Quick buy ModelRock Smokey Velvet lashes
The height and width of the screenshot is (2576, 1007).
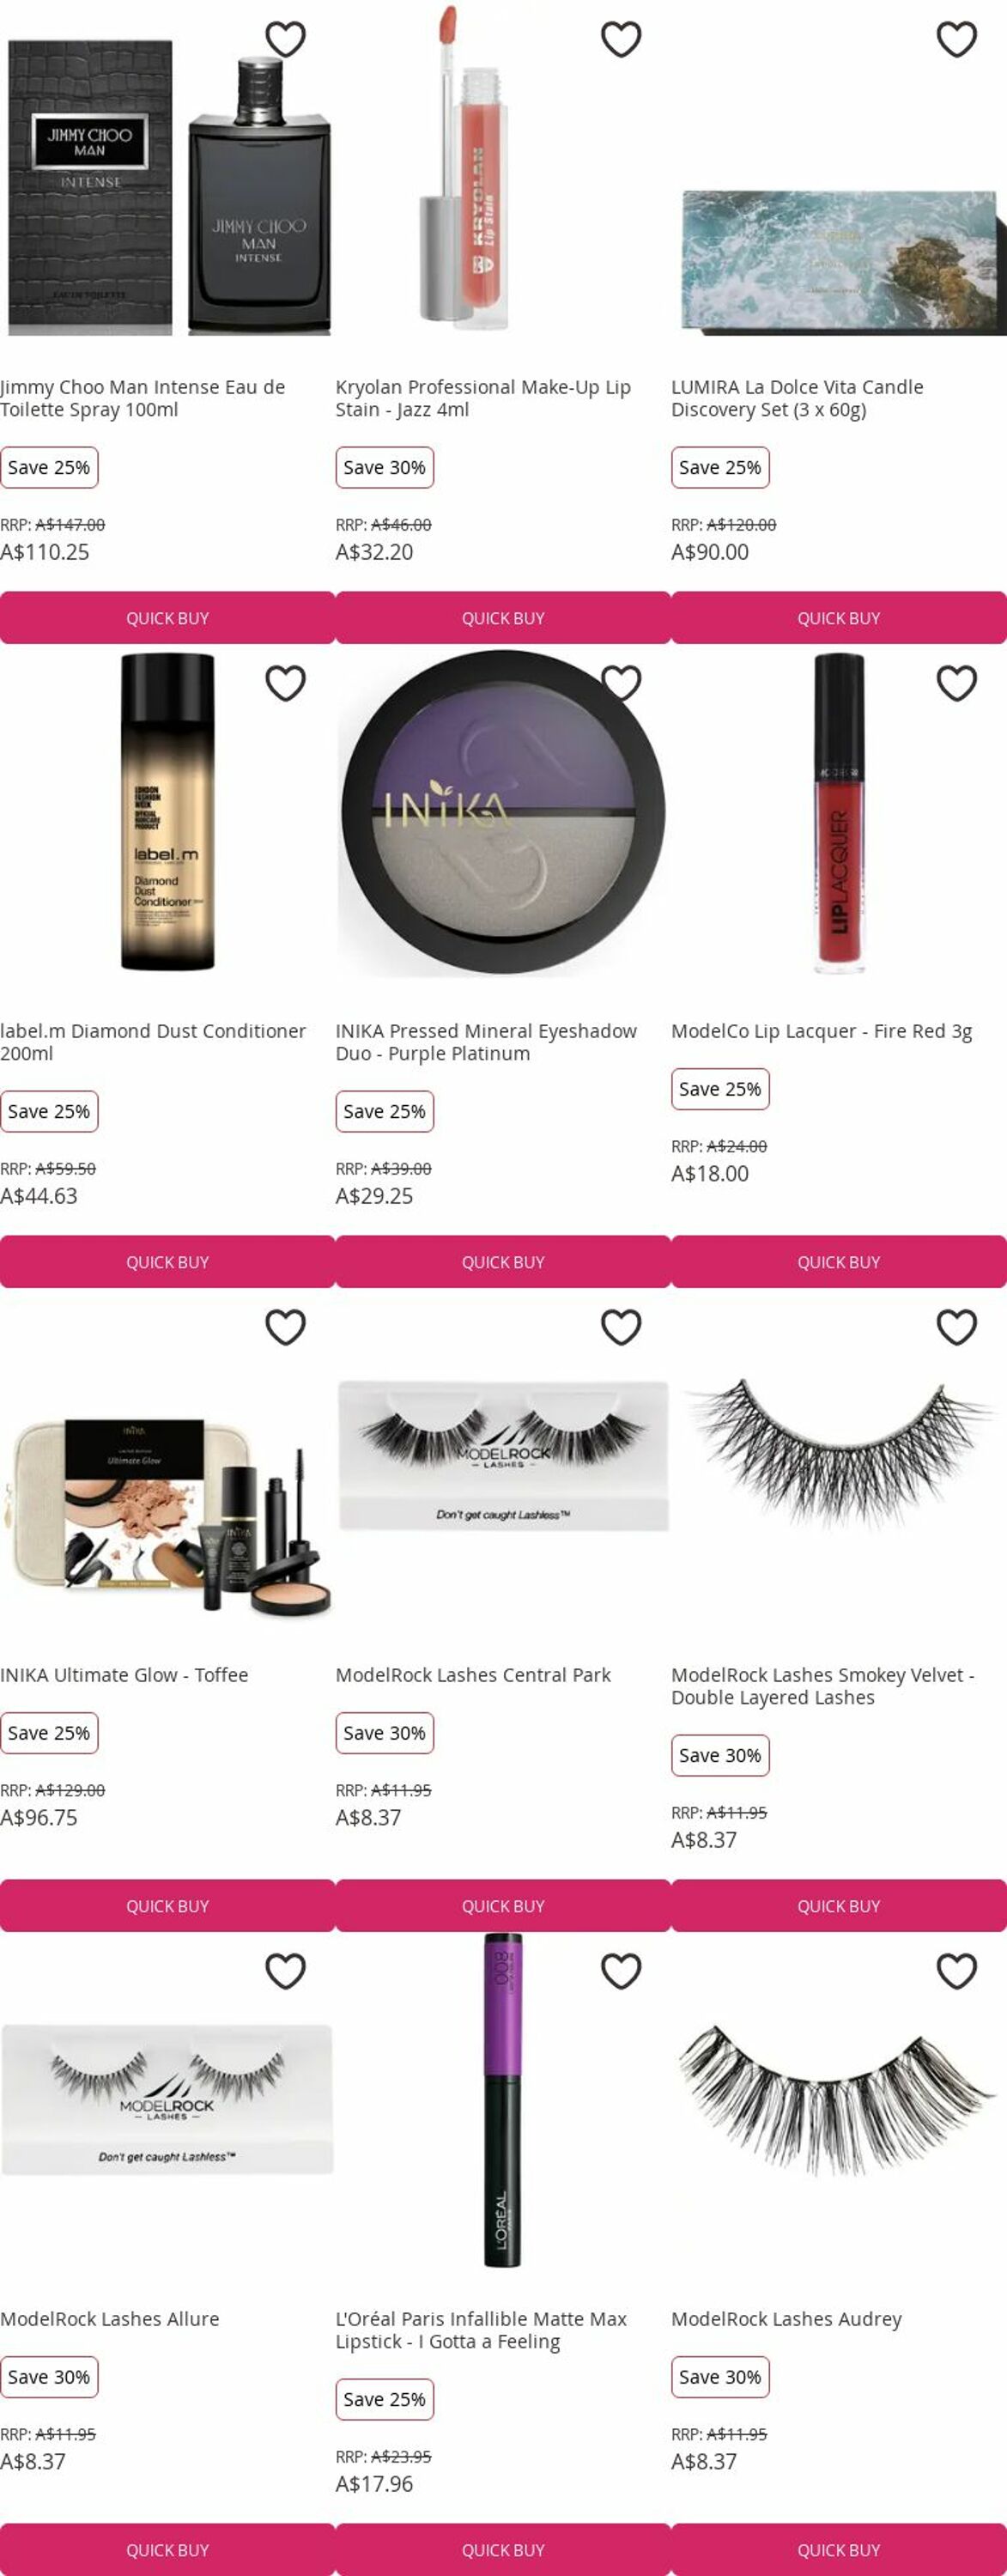[839, 1906]
